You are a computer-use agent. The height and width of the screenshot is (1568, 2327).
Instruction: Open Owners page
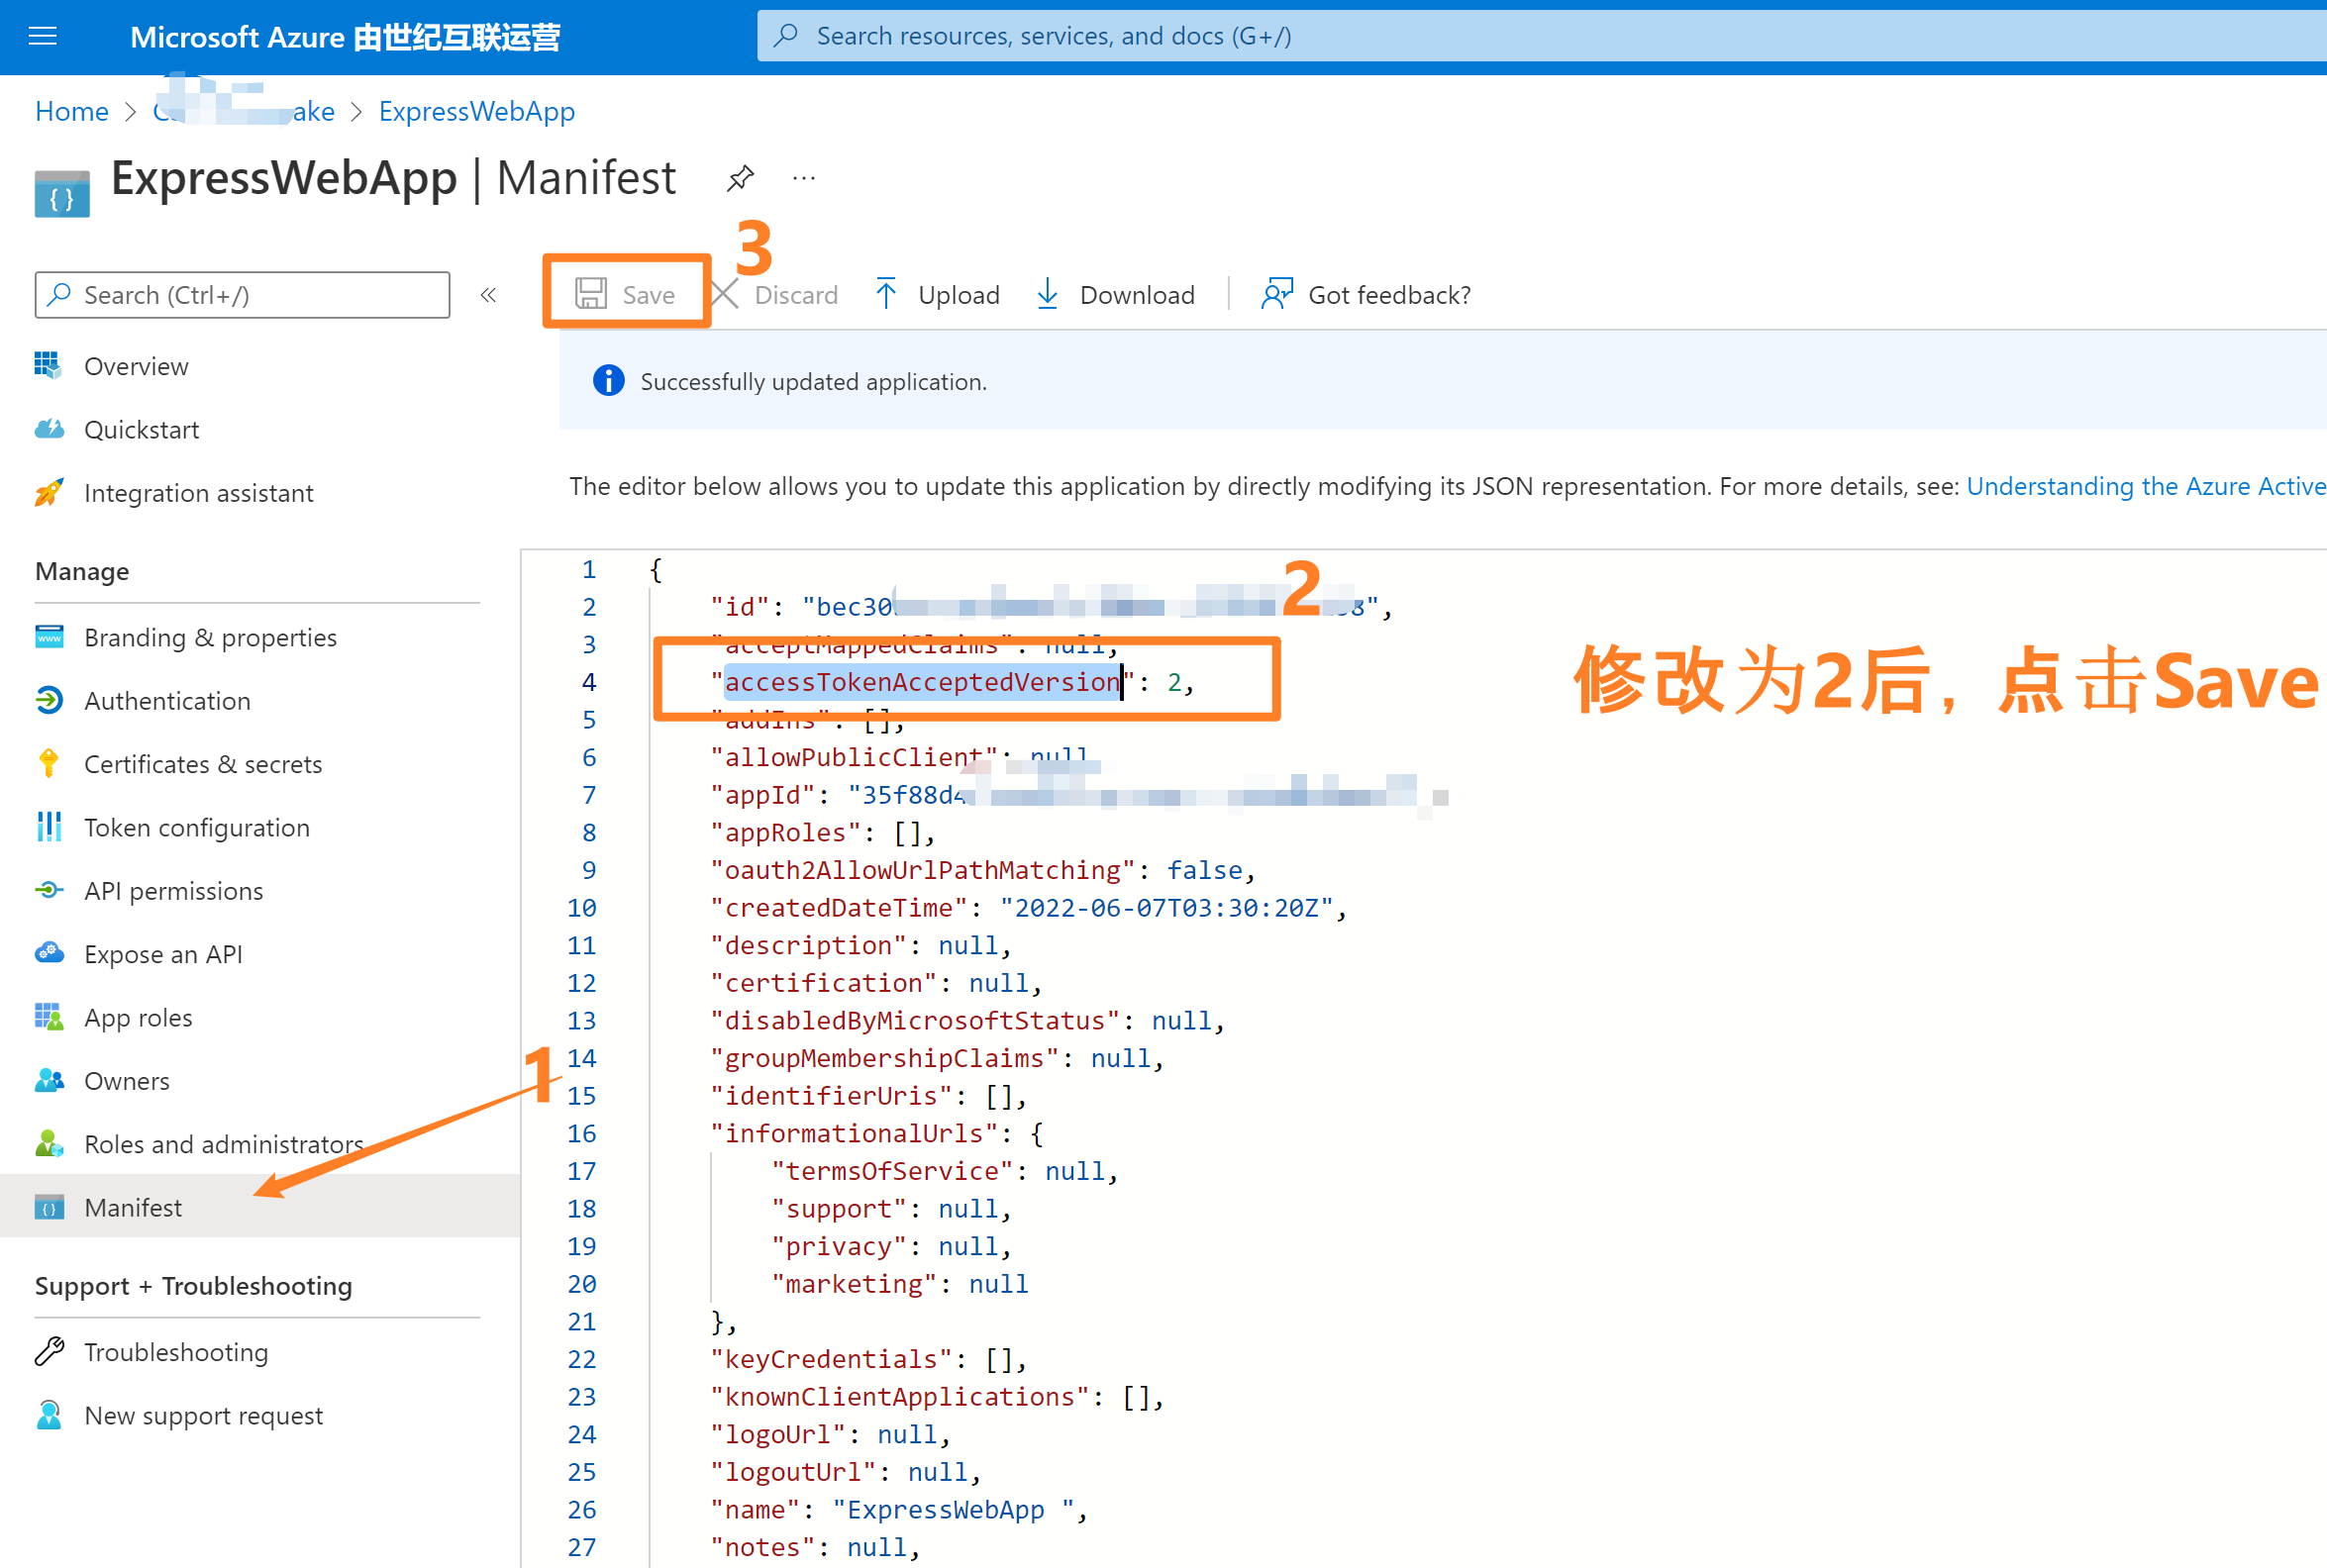coord(126,1081)
